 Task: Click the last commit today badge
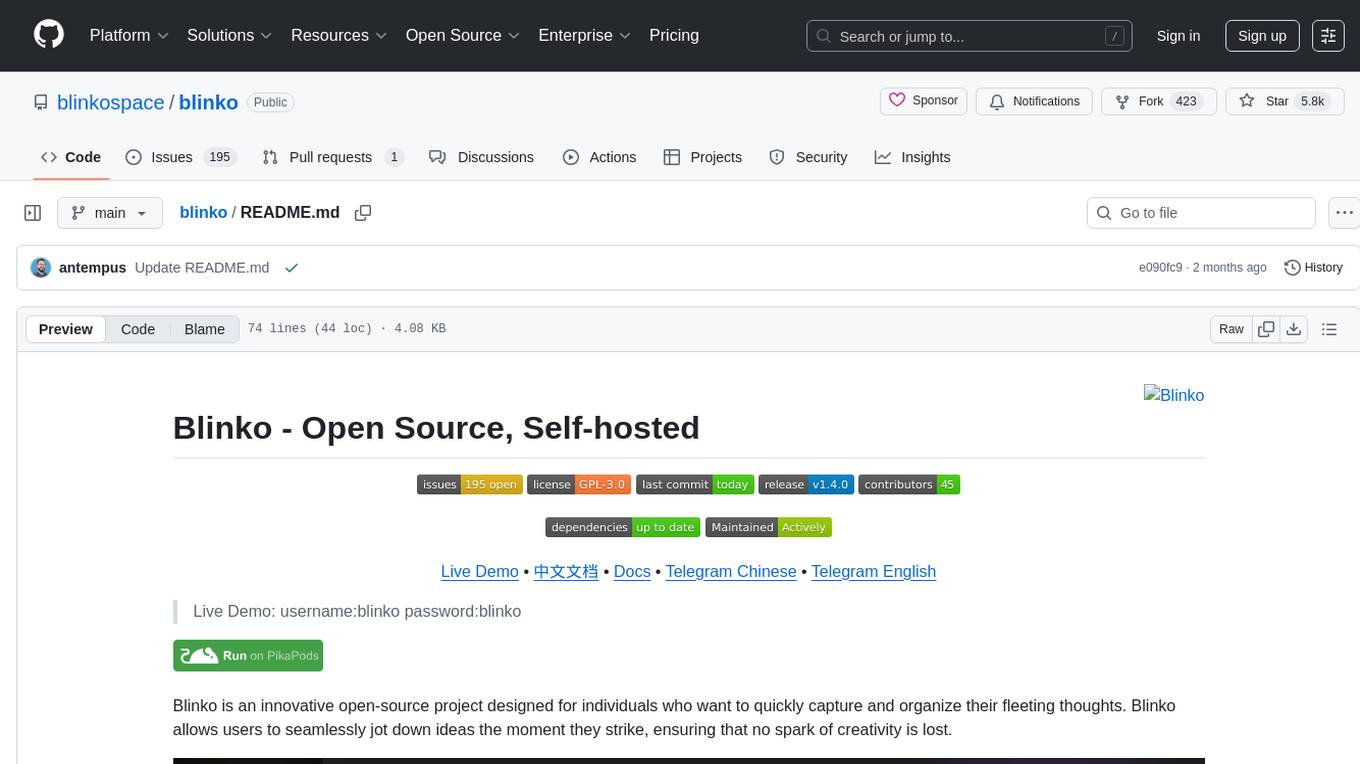tap(695, 484)
